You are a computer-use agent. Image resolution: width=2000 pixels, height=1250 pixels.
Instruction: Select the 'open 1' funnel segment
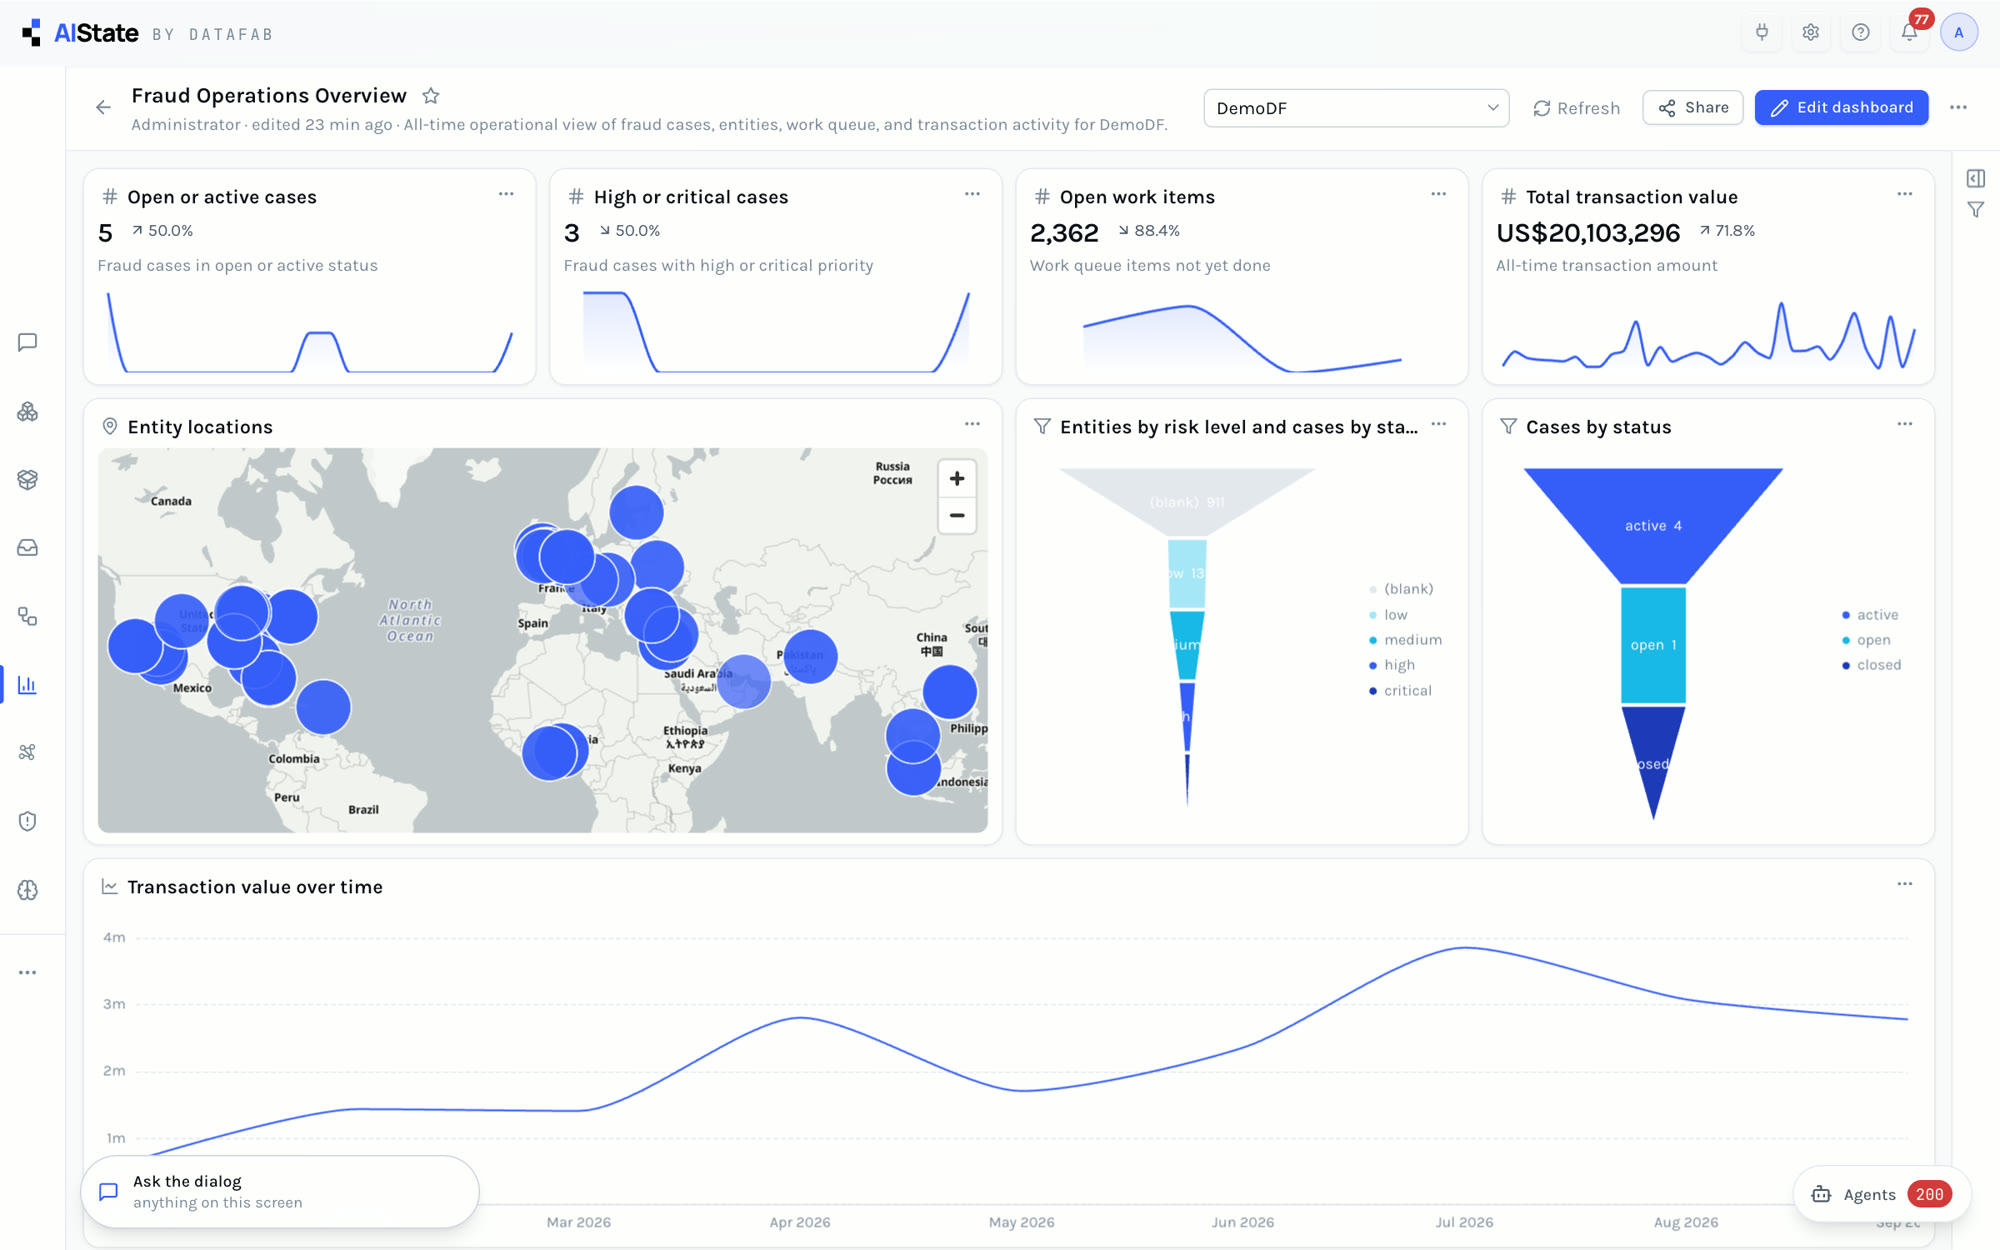coord(1653,645)
